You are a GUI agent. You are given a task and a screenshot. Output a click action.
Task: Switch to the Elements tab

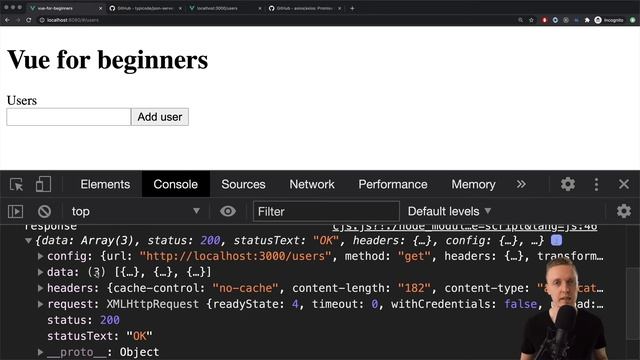click(105, 184)
